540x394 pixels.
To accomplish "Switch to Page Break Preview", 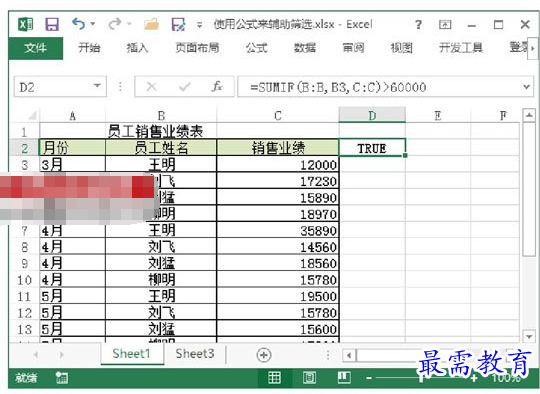I will click(344, 377).
